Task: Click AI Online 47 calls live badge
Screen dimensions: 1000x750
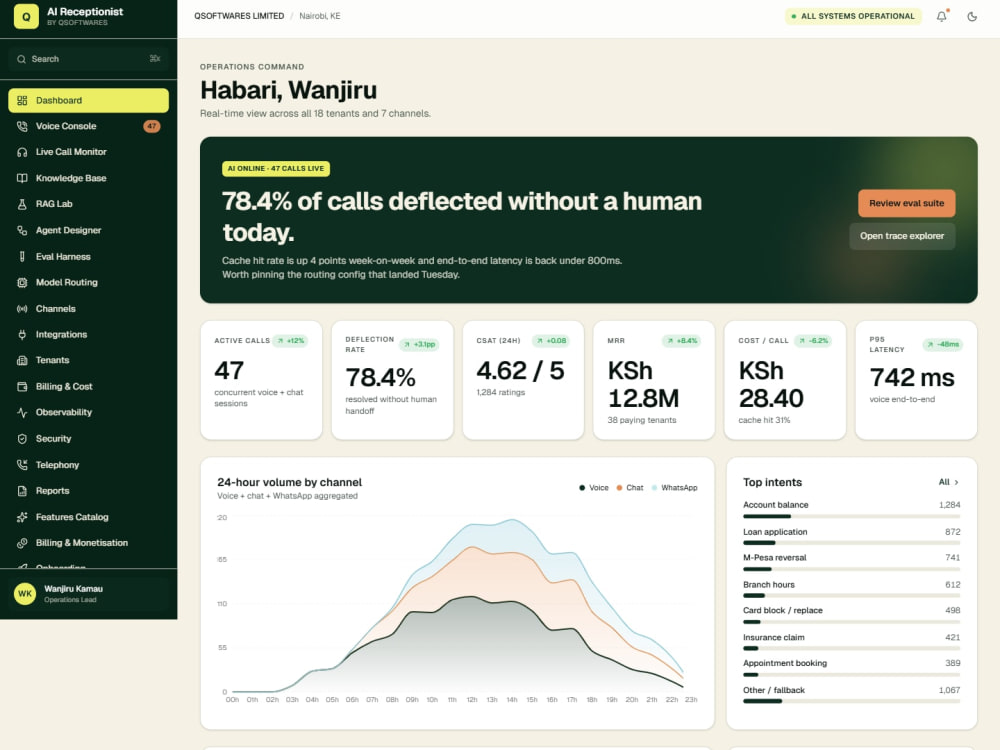Action: click(276, 169)
